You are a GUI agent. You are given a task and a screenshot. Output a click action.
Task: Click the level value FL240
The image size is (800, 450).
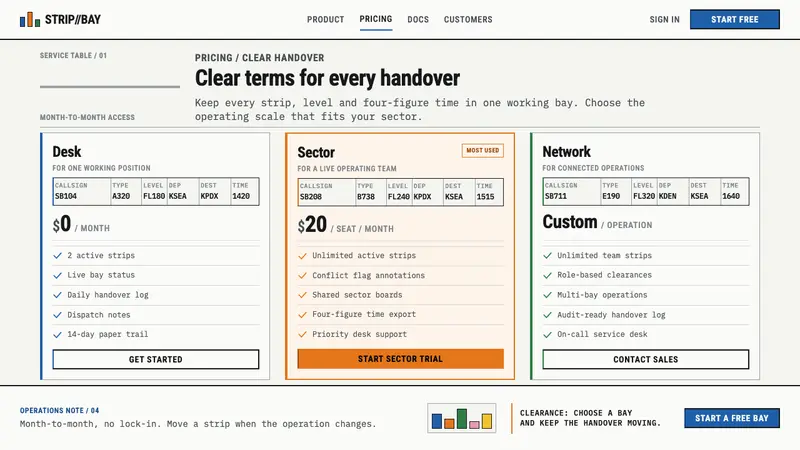(398, 196)
